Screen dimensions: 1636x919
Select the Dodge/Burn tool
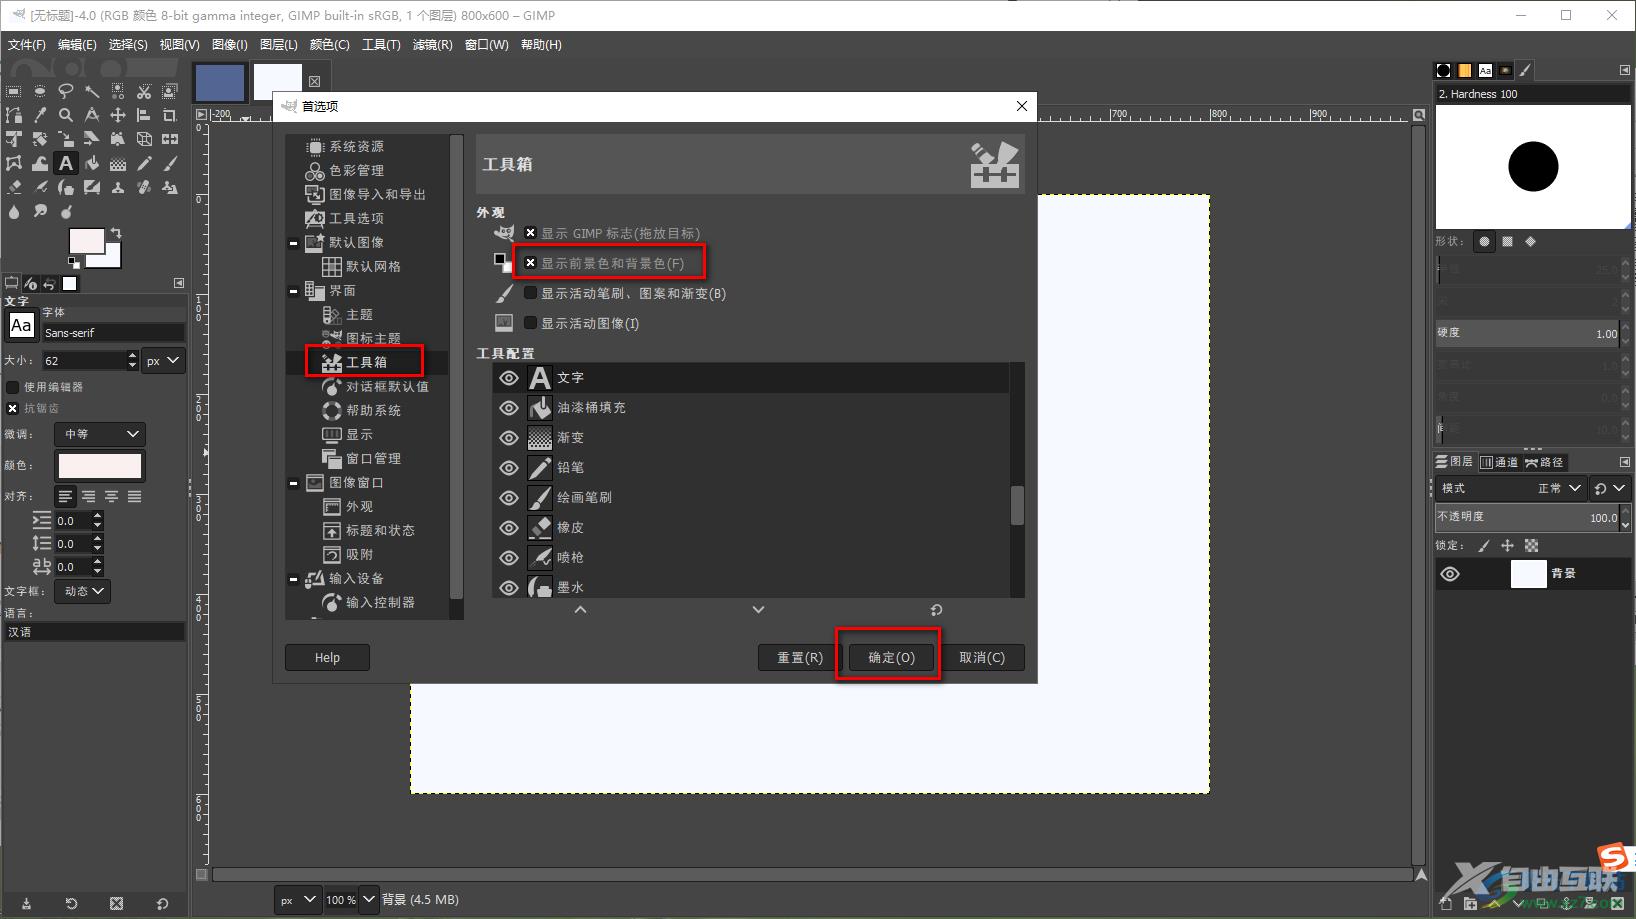tap(66, 211)
